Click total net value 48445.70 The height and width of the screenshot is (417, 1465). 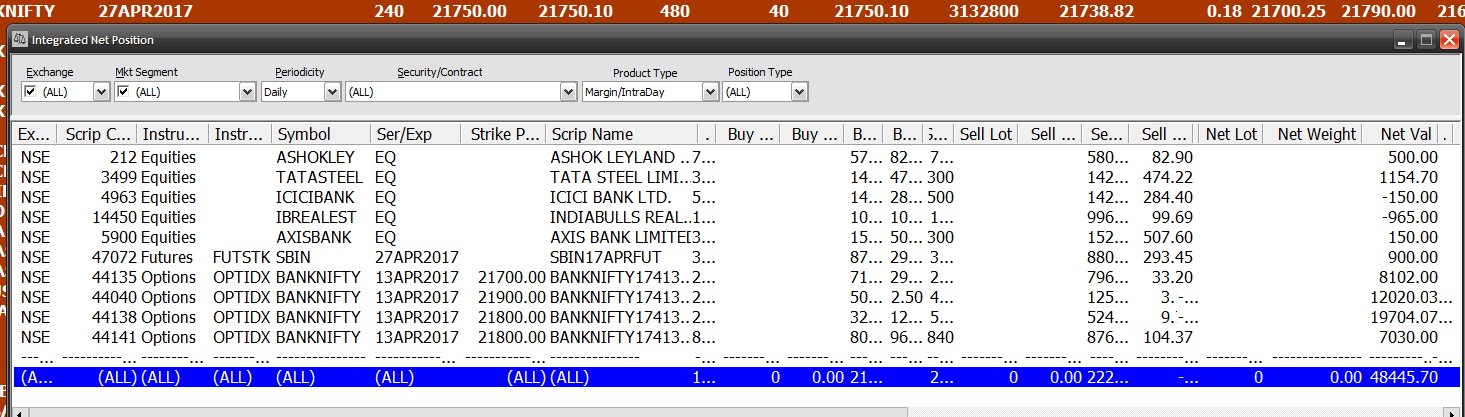1403,377
